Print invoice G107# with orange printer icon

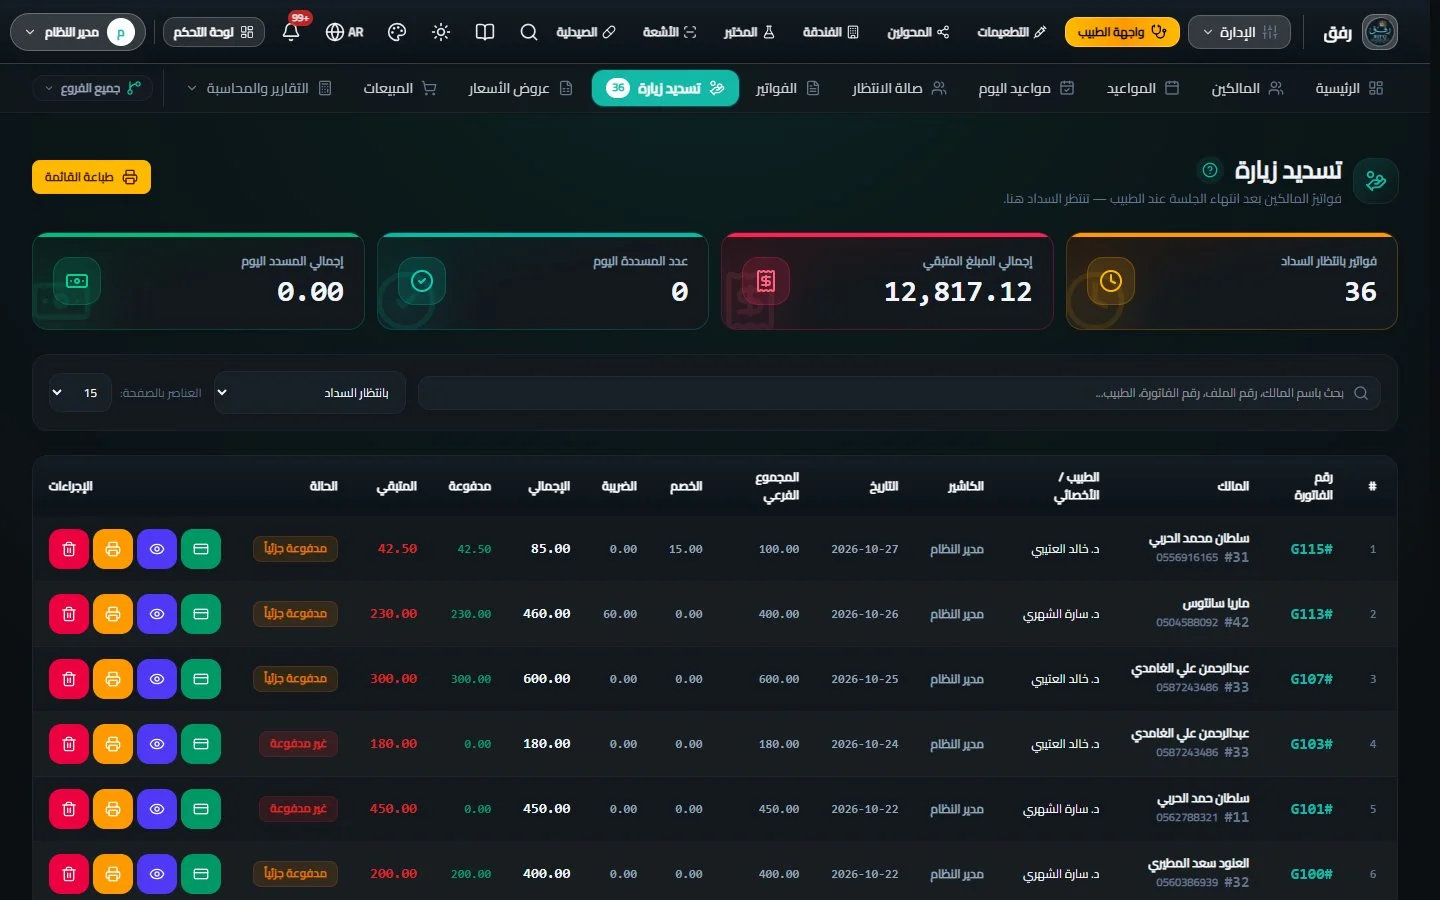pyautogui.click(x=113, y=679)
